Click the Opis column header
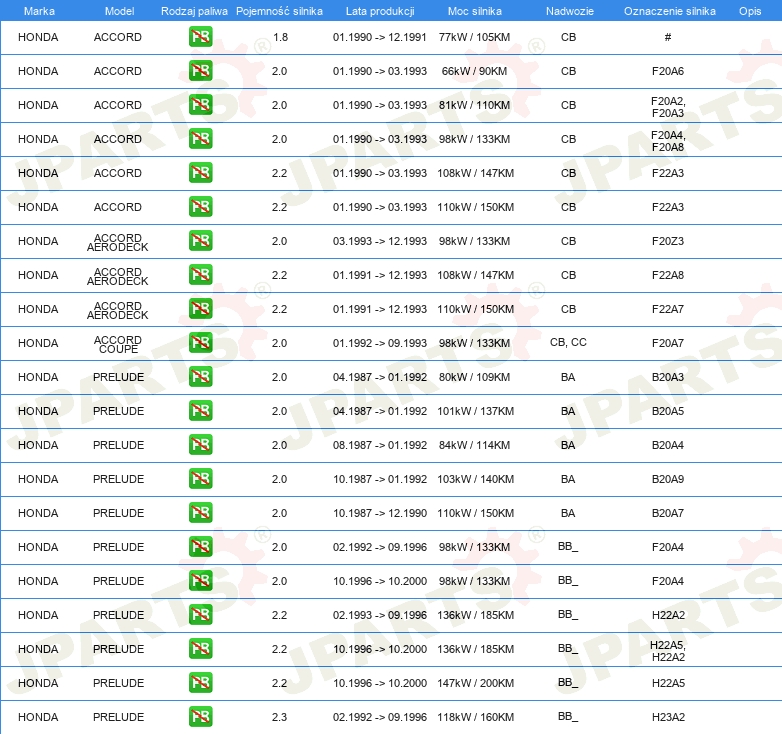 (750, 11)
